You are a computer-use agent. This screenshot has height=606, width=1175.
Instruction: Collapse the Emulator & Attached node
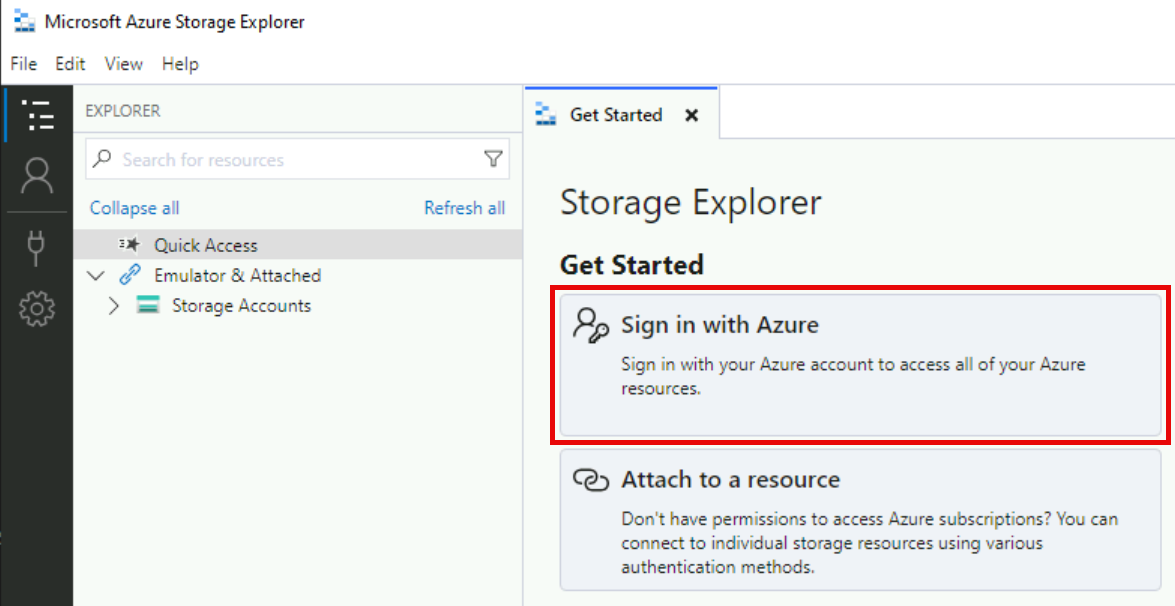click(95, 275)
